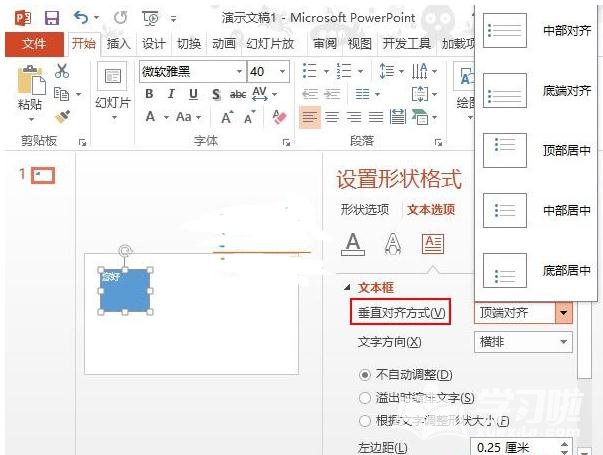Open the font name 微软雅黑 dropdown
This screenshot has width=603, height=455.
239,72
